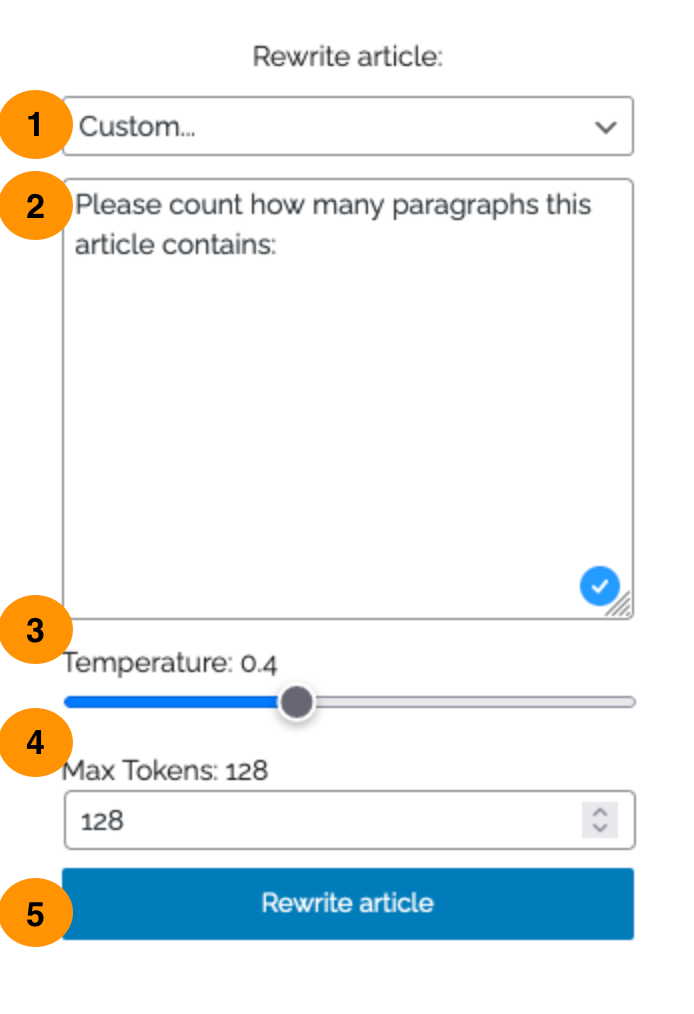
Task: Click the blue filled part of the Temperature track
Action: pos(172,702)
